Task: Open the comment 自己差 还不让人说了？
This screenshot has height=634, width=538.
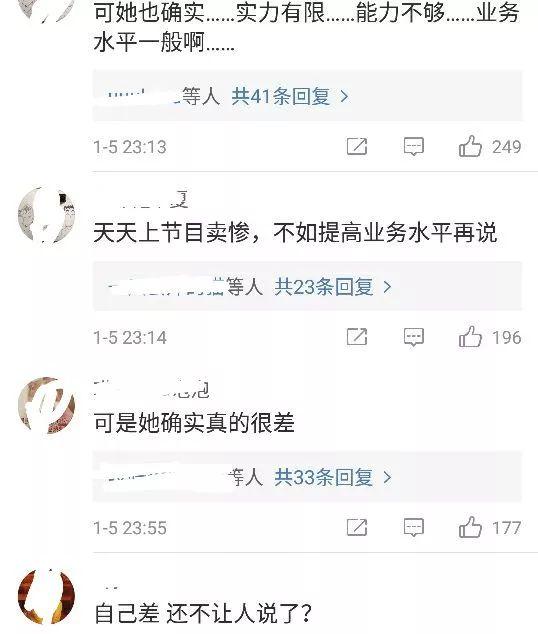Action: tap(203, 613)
